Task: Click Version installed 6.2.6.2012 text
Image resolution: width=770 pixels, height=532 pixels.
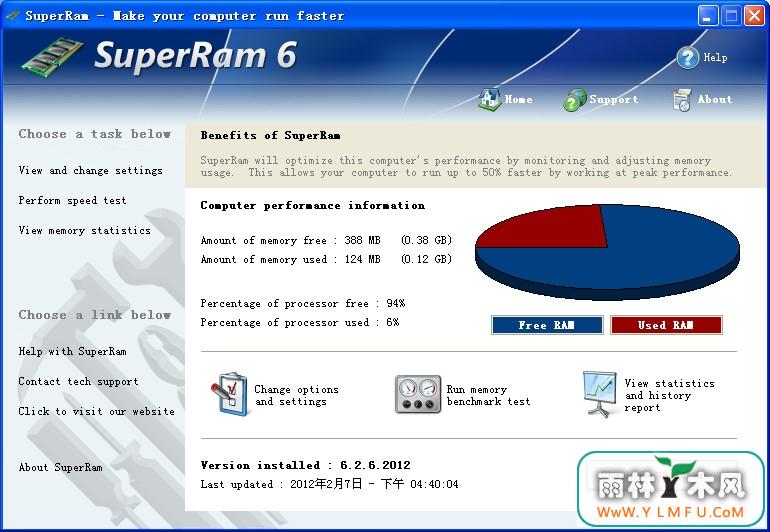Action: click(305, 465)
